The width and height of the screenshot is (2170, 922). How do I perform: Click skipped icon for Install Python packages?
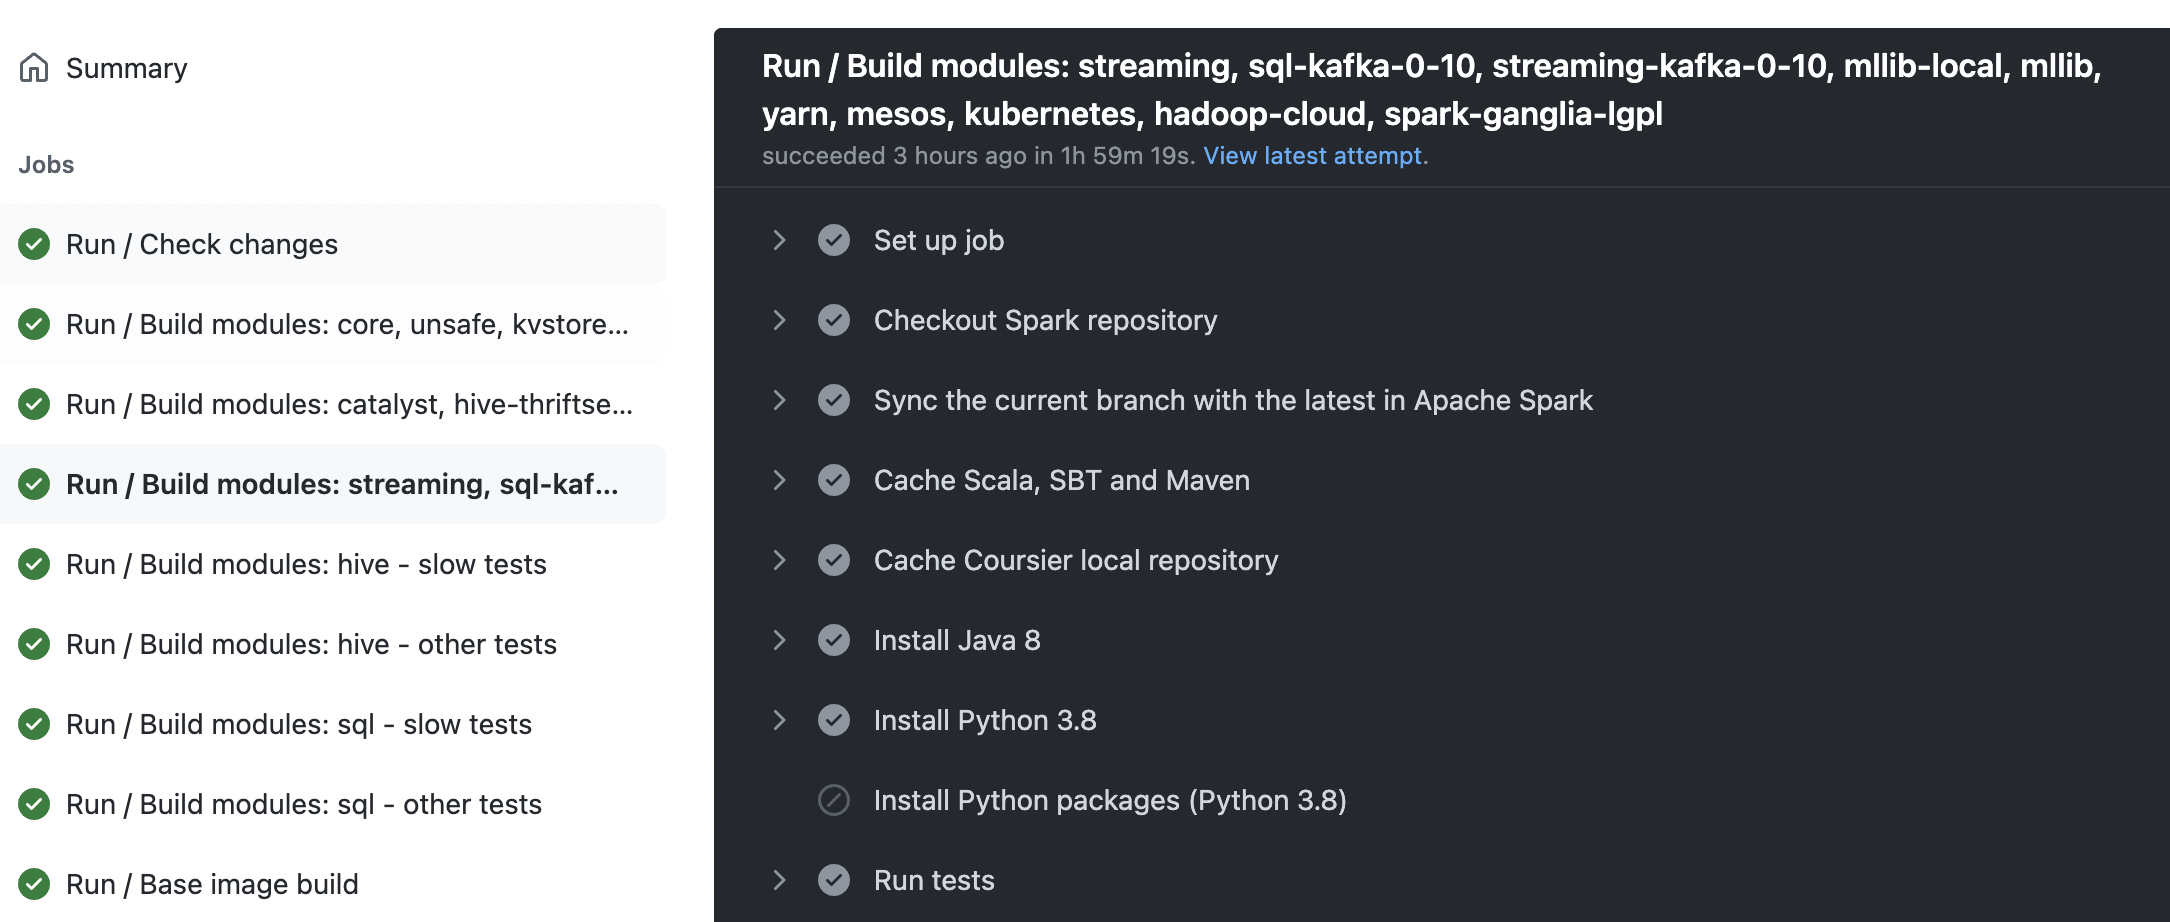pos(834,800)
